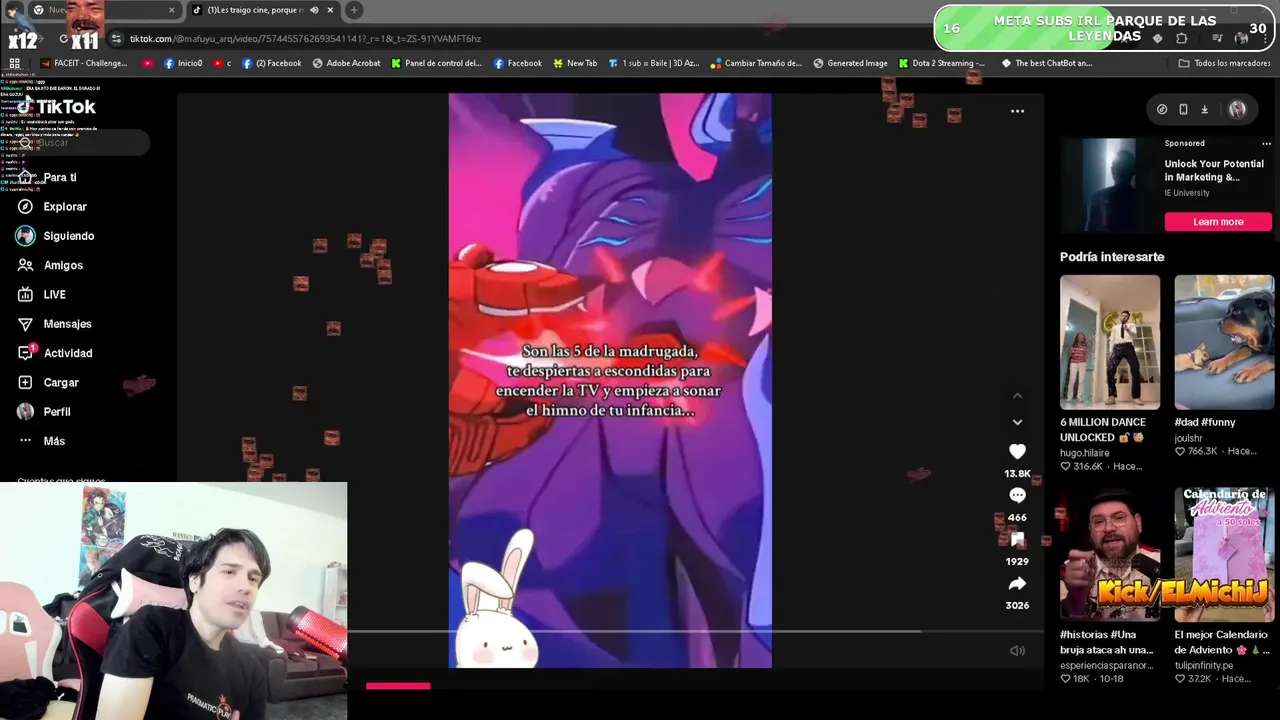Open the profile avatar at top right
1280x720 pixels.
1237,109
